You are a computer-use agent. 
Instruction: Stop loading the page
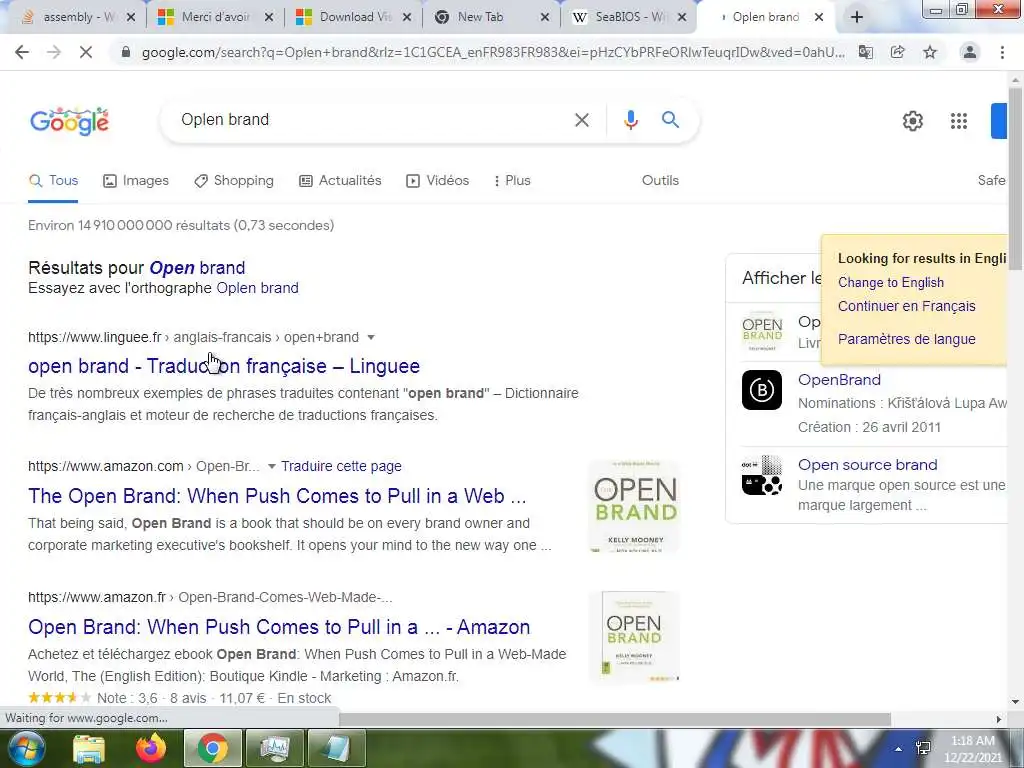coord(86,52)
